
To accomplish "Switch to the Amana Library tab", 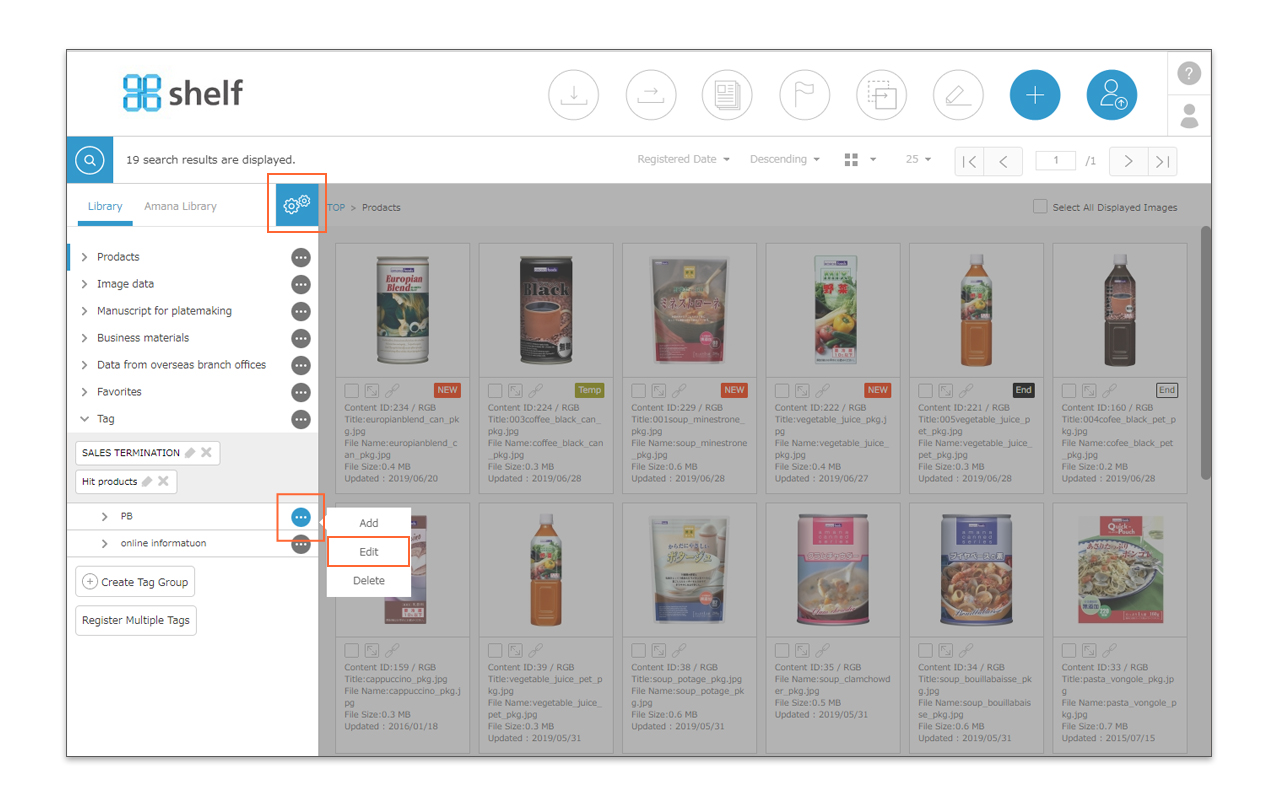I will tap(180, 207).
